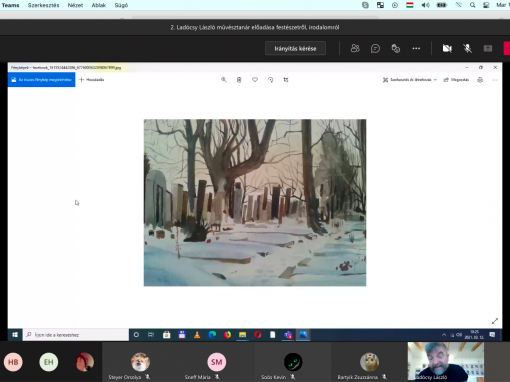Click the Hungarian flag input source icon
510x382 pixels.
[410, 5]
